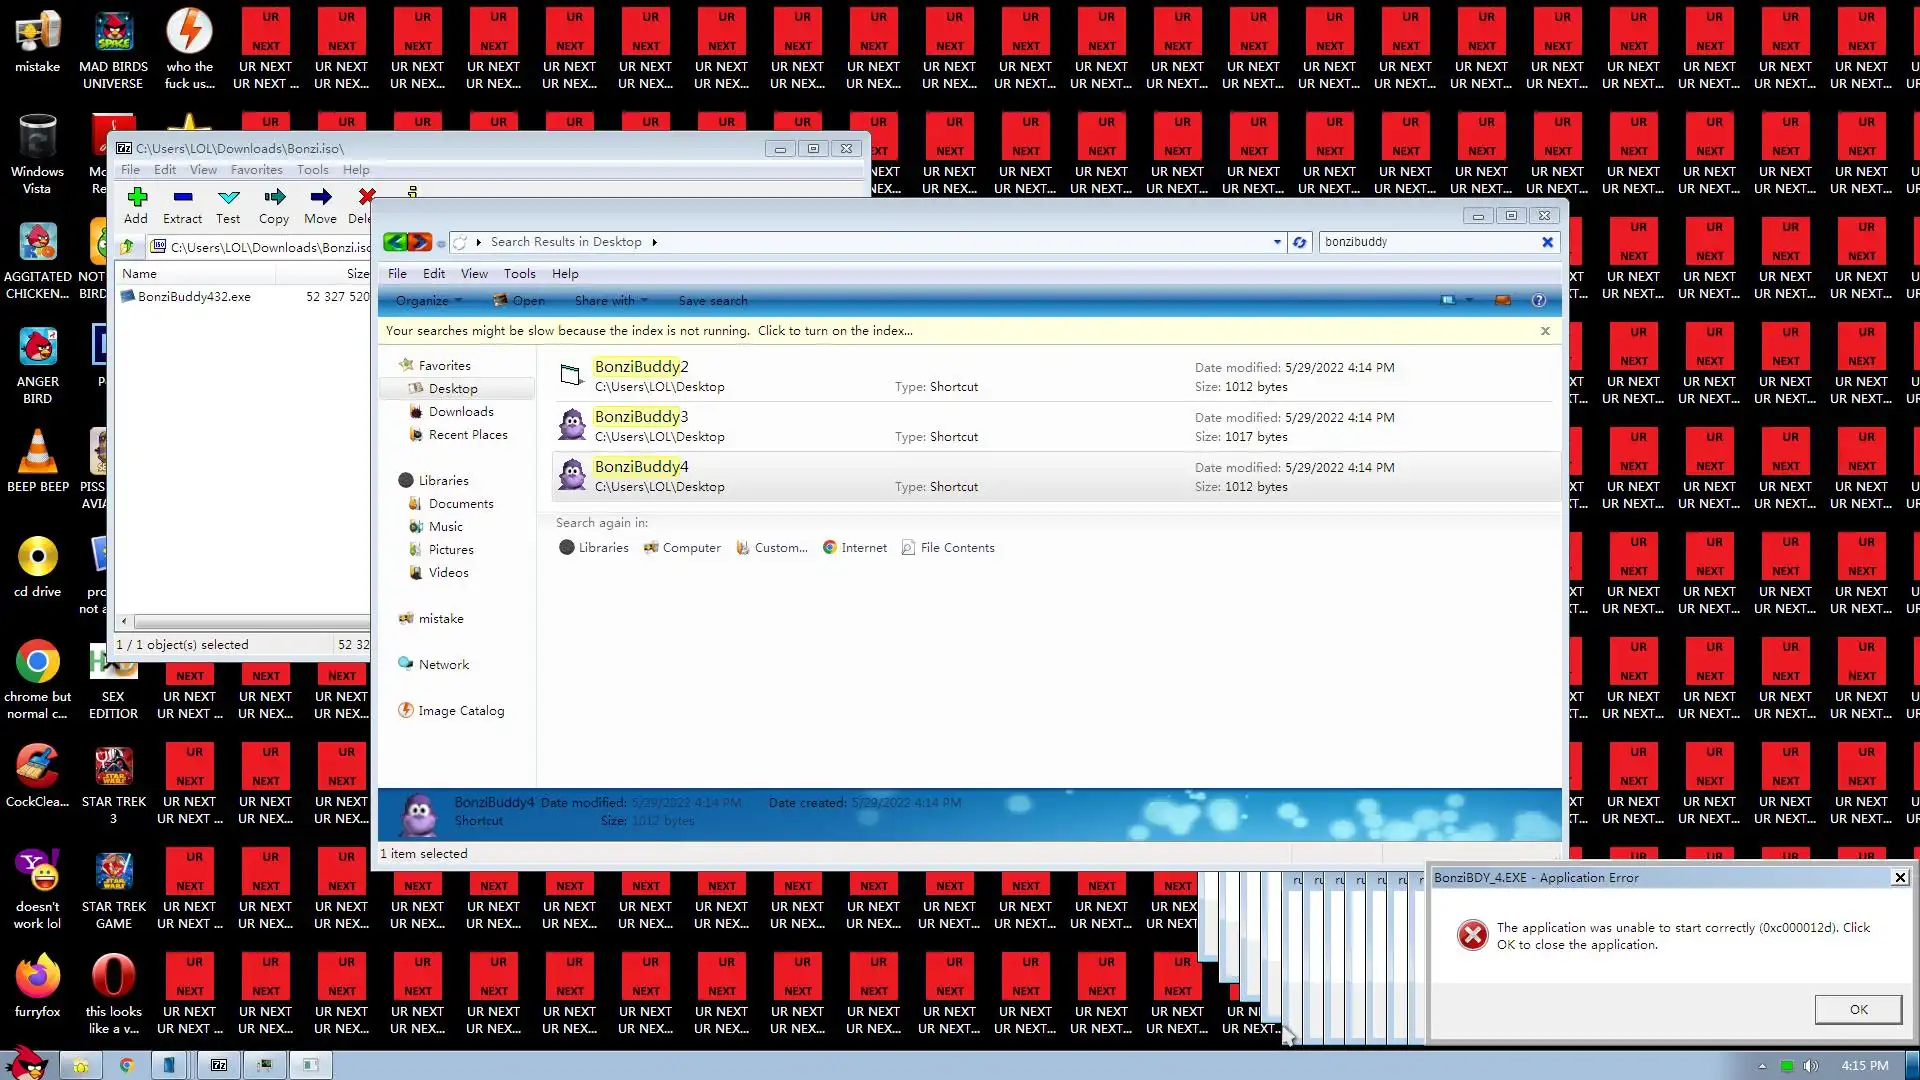The image size is (1920, 1080).
Task: Click the refresh button beside address bar
Action: 1299,242
